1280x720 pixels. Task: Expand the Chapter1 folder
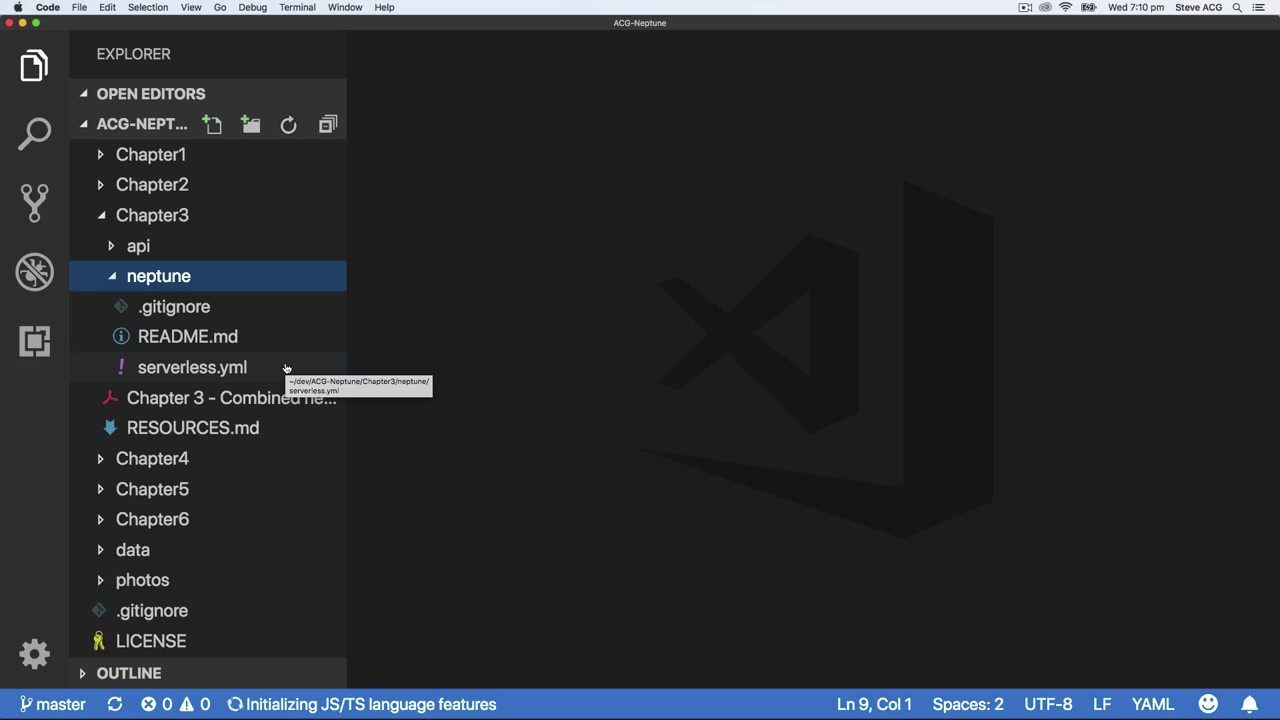pos(208,154)
